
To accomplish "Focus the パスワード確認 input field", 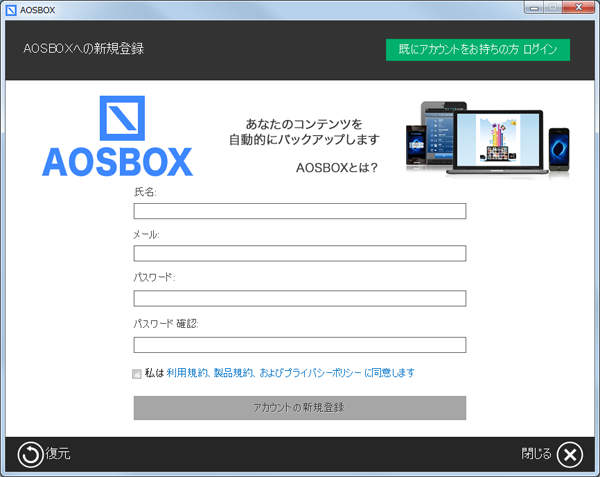I will coord(300,345).
